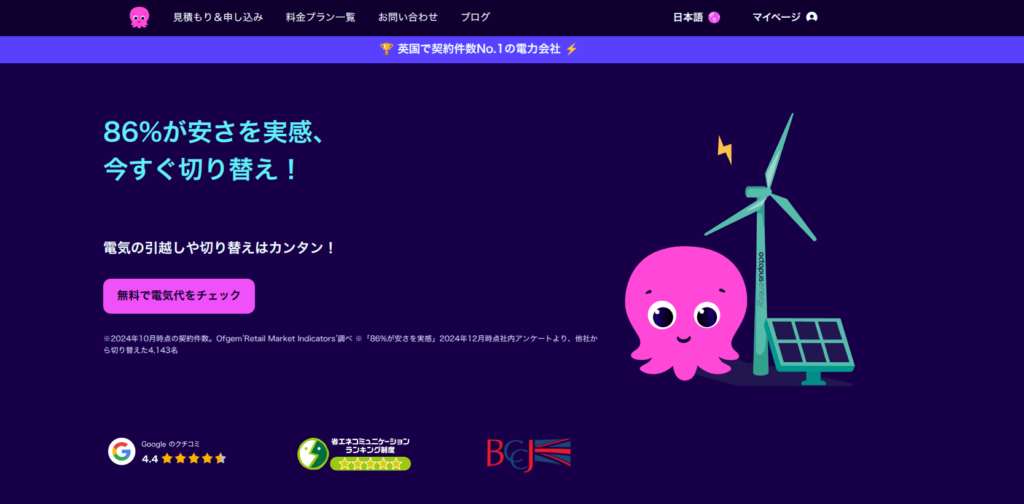
Task: Go to 料金プラン一覧 in the navigation
Action: click(x=320, y=17)
